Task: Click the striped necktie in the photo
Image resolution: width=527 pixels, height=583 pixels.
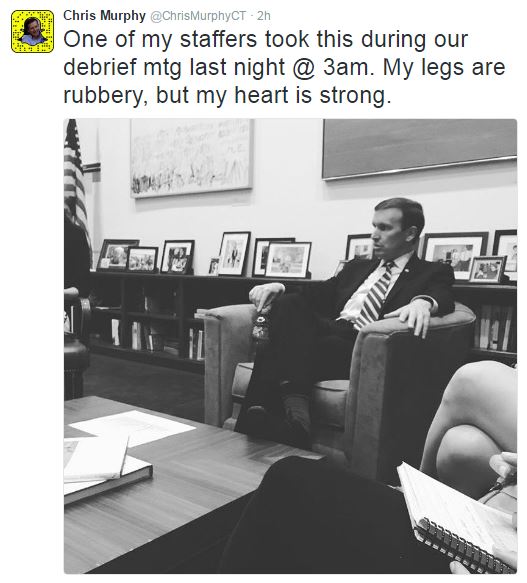Action: click(x=374, y=296)
